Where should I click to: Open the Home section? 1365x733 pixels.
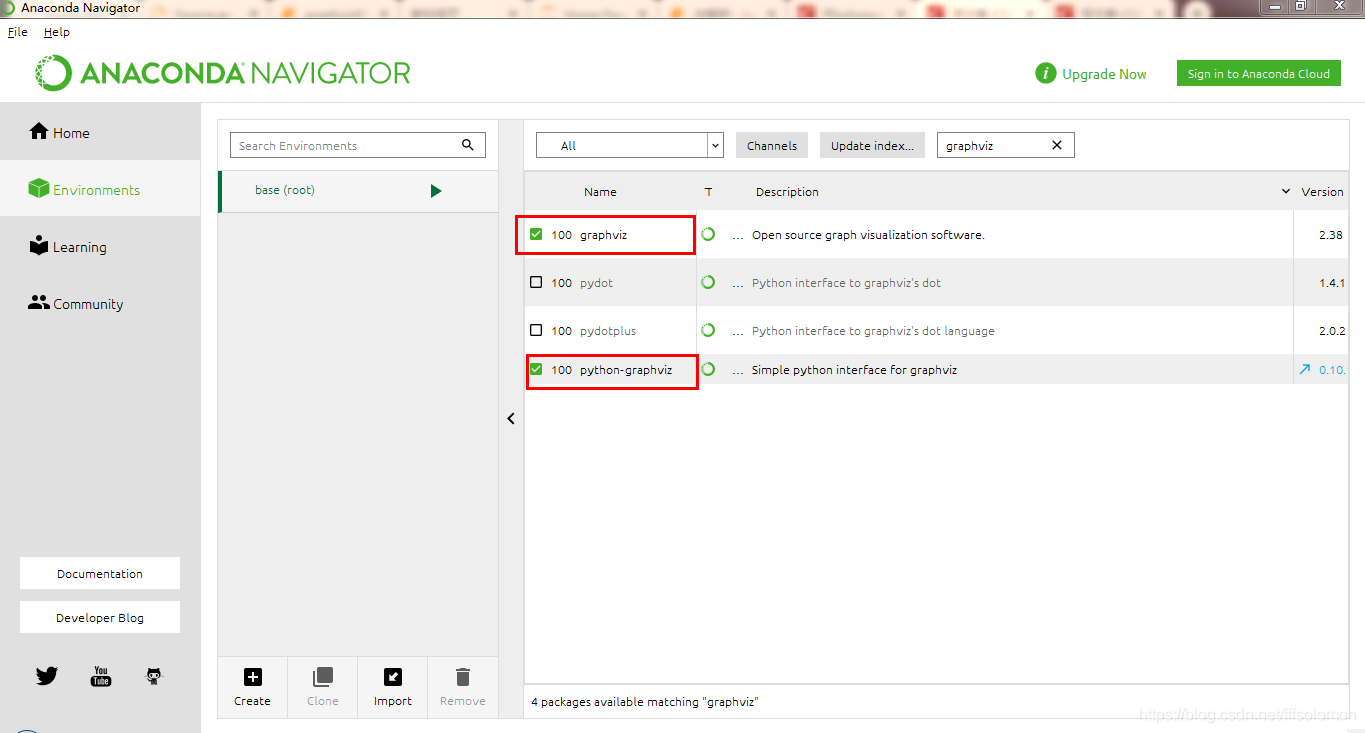[x=100, y=132]
